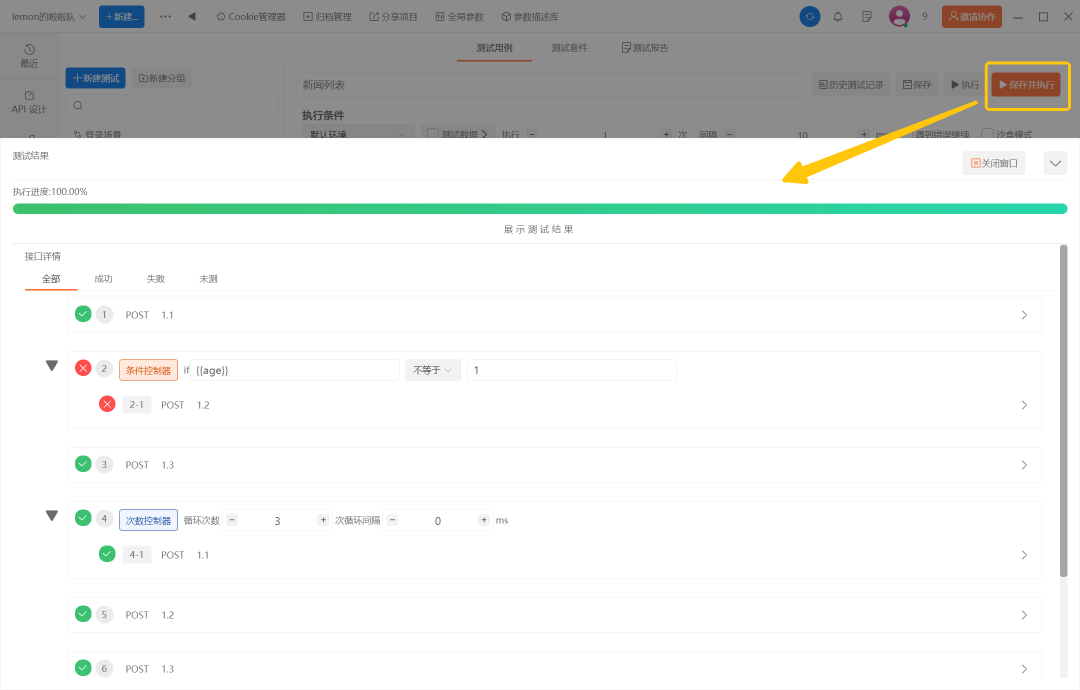Open 归档管理
Viewport: 1080px width, 690px height.
(327, 17)
